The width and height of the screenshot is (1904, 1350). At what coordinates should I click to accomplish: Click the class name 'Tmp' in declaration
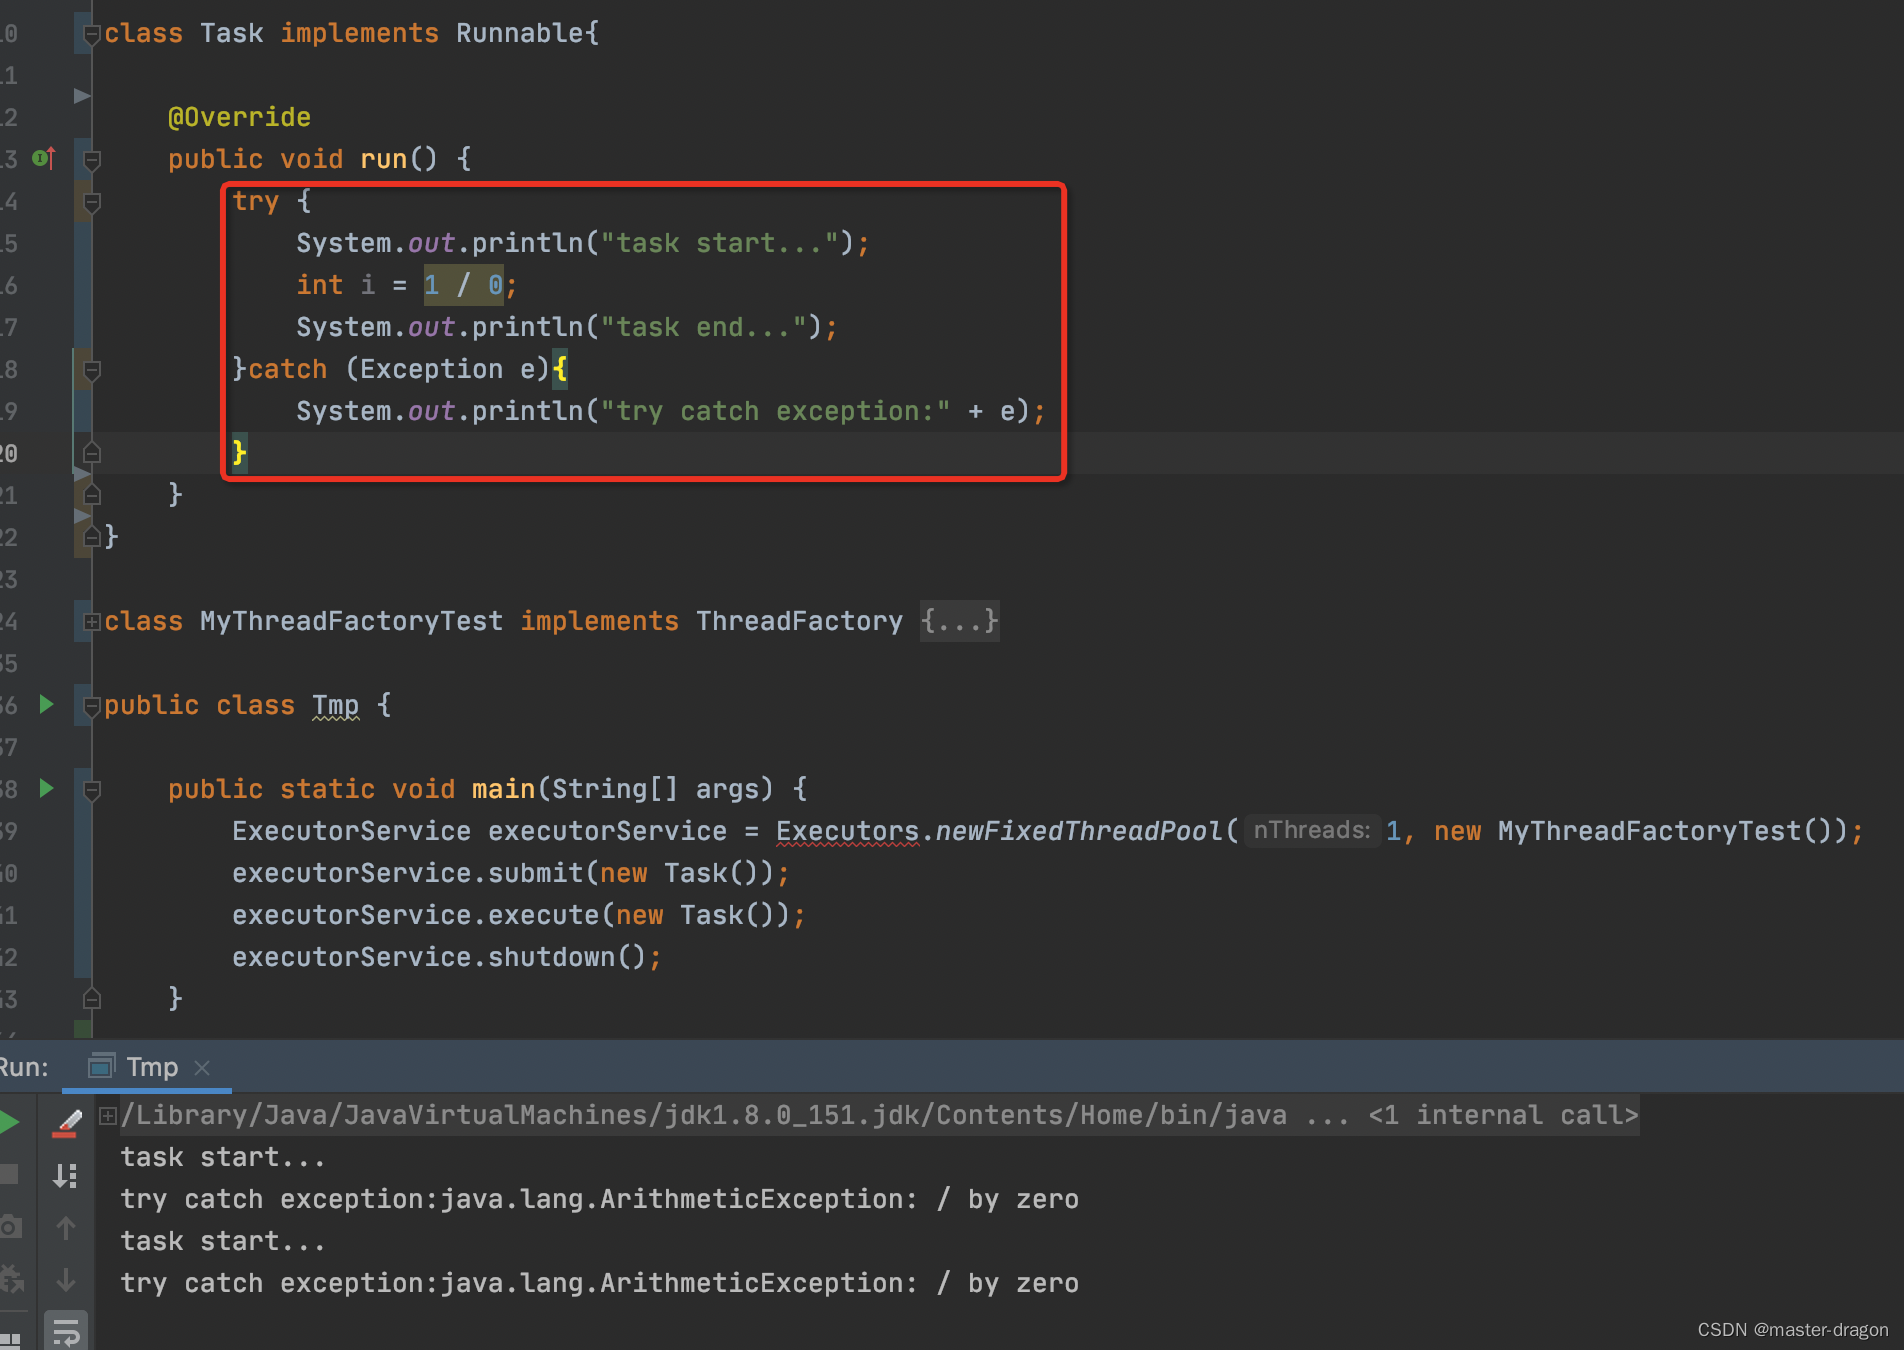(x=335, y=705)
